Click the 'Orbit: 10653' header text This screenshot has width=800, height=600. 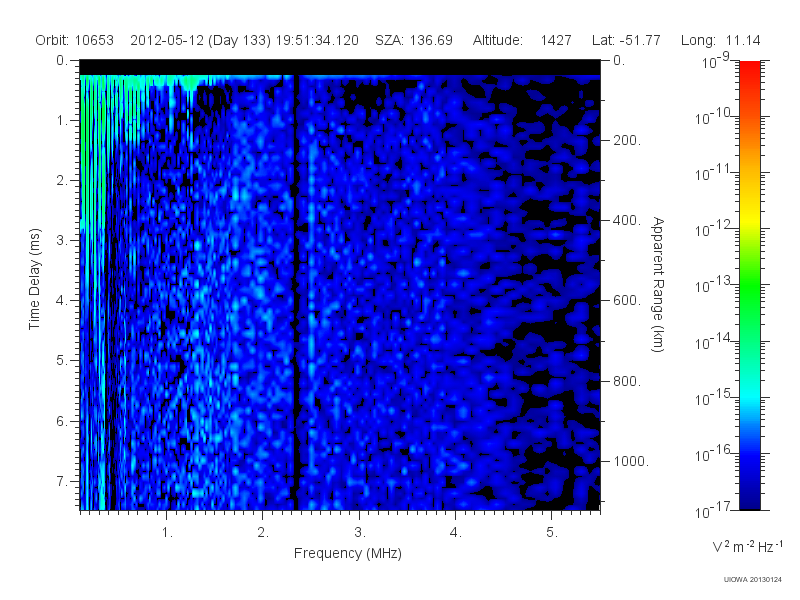point(74,40)
